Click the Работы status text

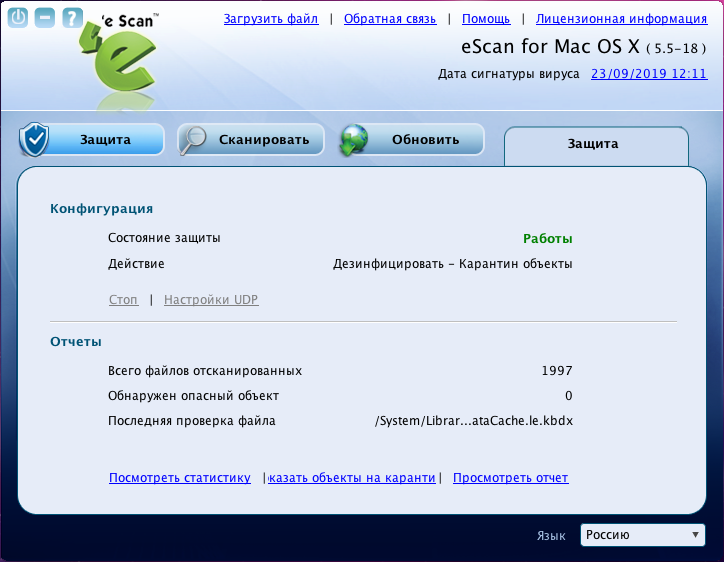548,239
